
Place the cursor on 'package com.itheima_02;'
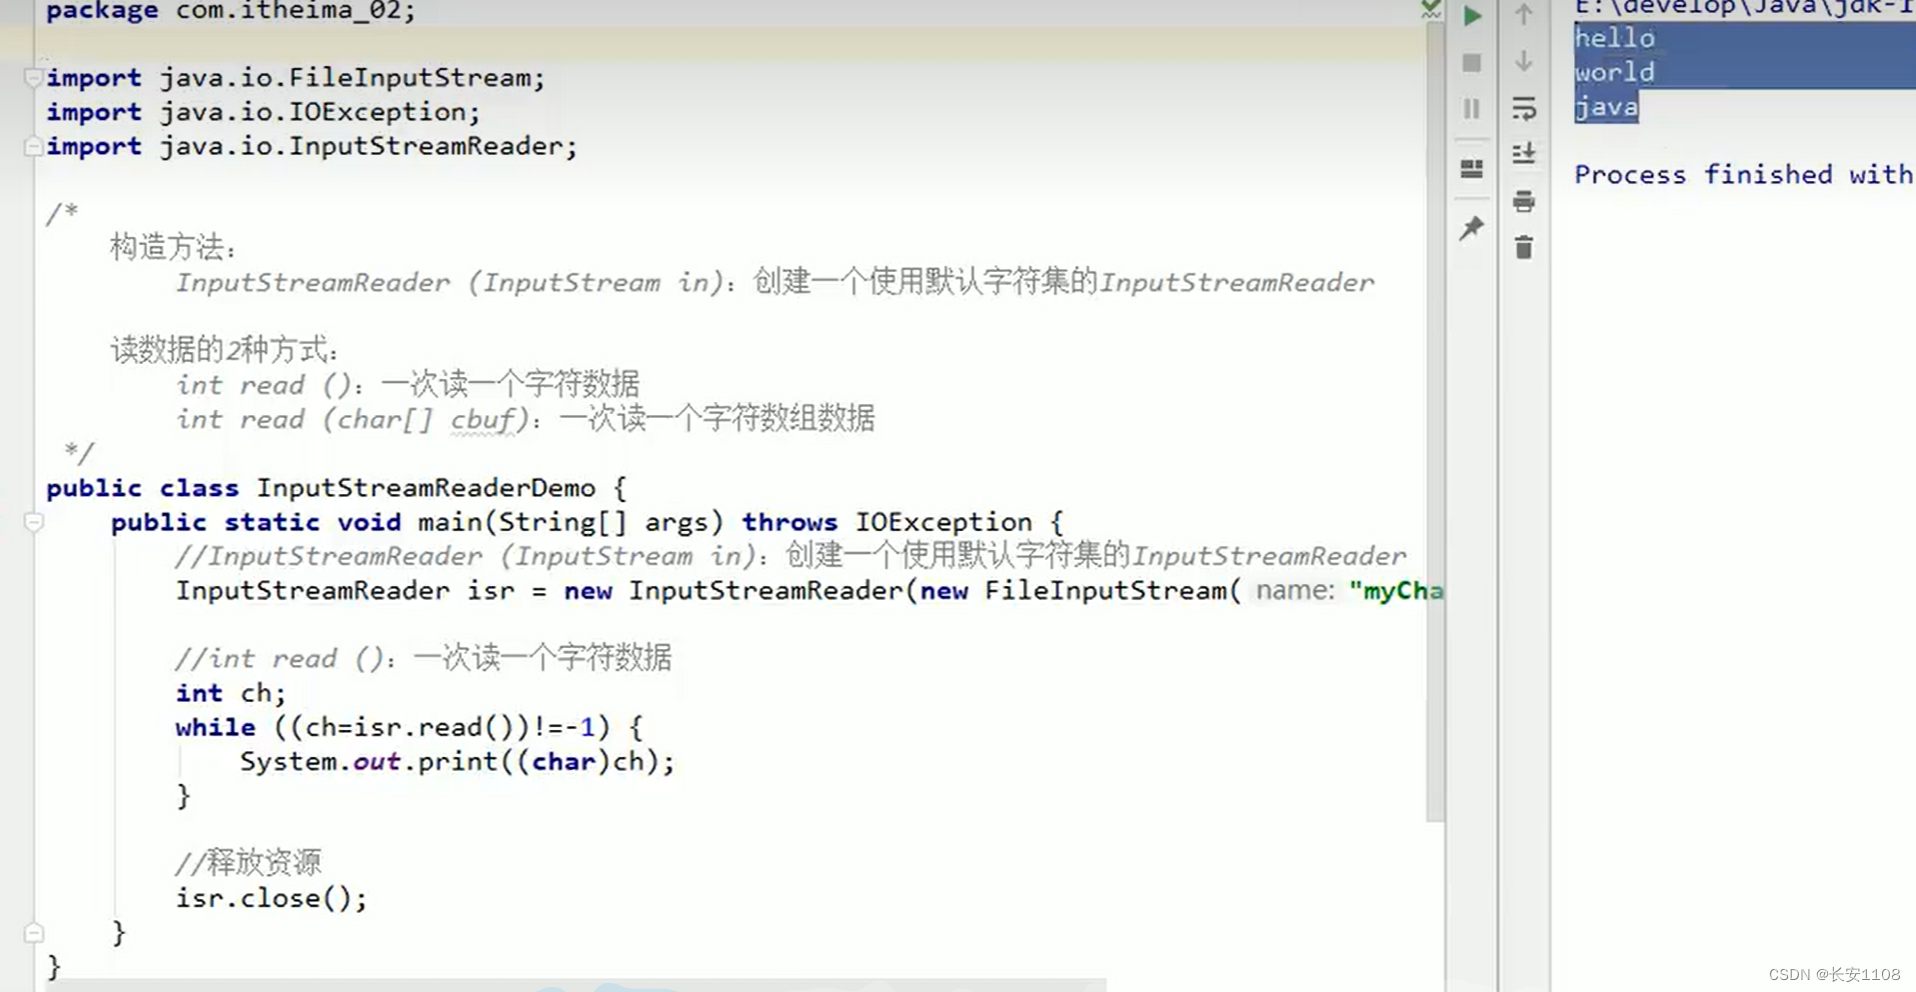pos(230,11)
